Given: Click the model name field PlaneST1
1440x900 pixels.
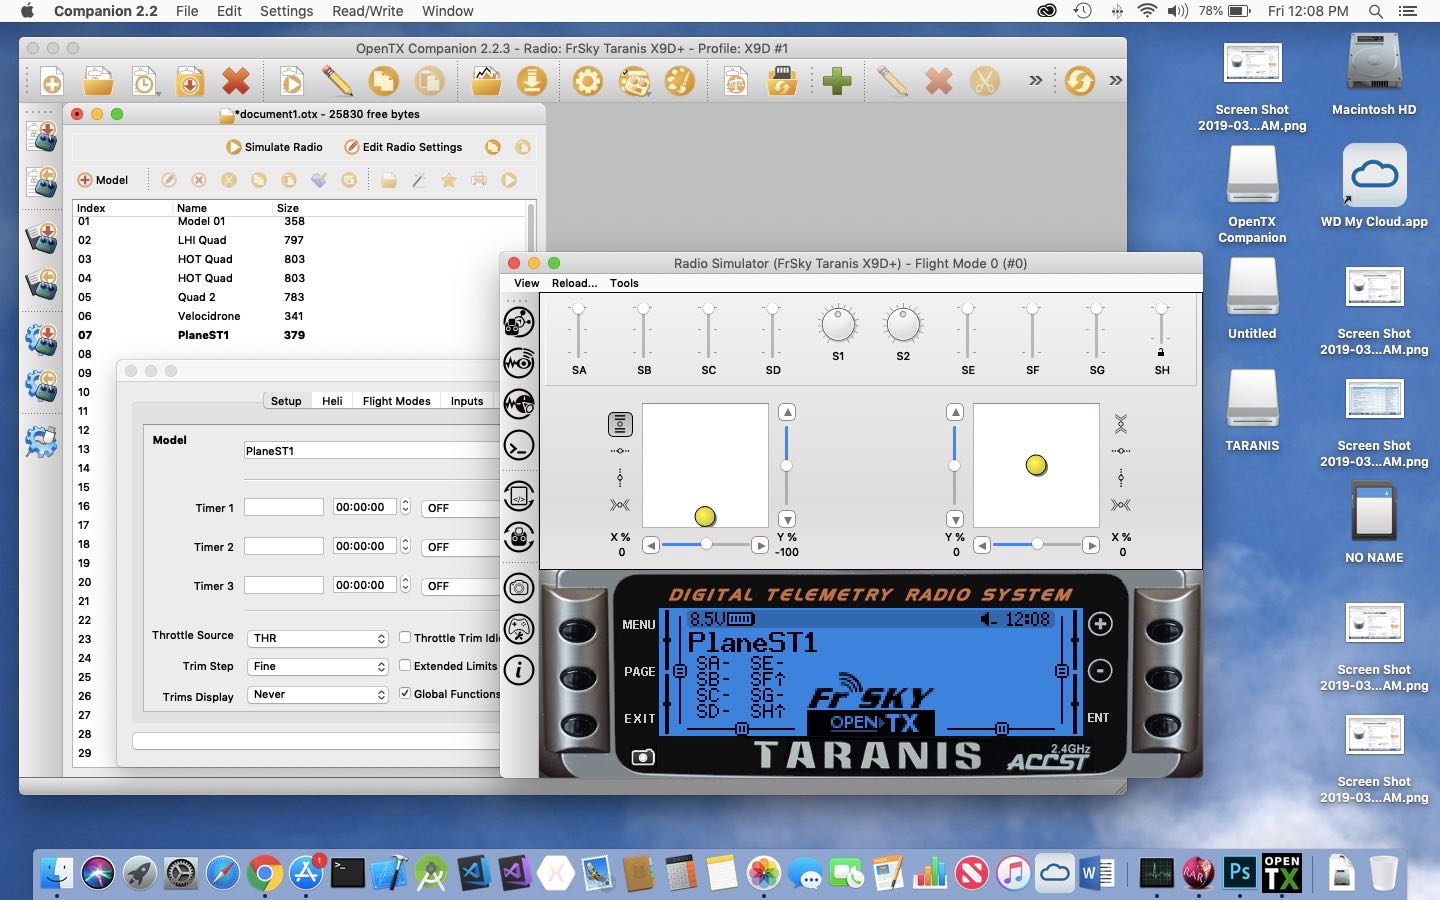Looking at the screenshot, I should [372, 451].
